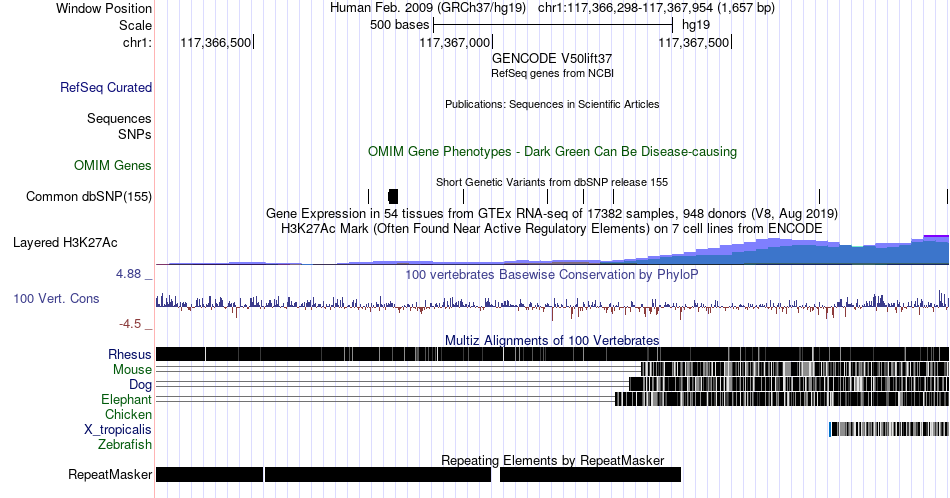Click the RepeatMasker track label
This screenshot has width=950, height=498.
click(110, 474)
